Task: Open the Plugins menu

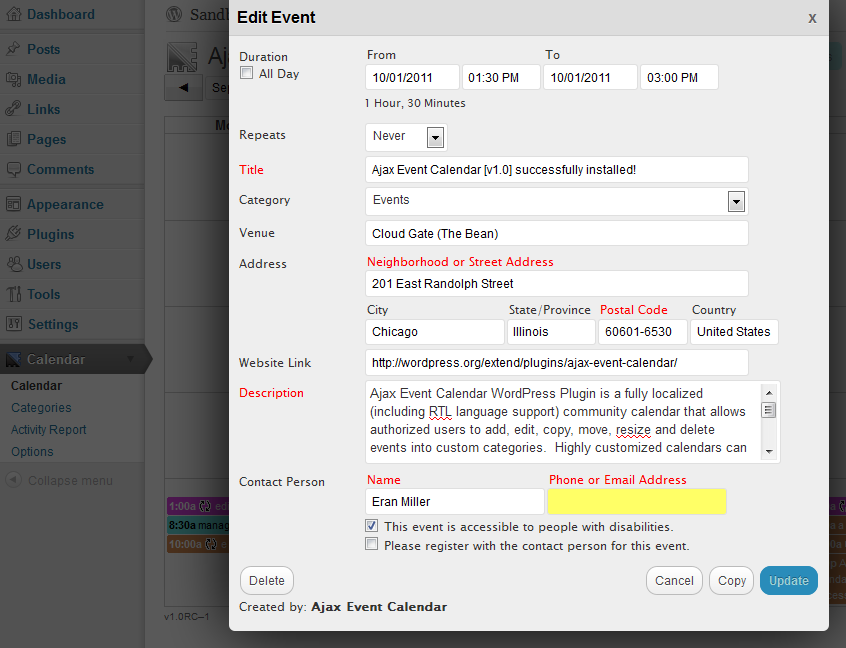Action: click(x=51, y=234)
